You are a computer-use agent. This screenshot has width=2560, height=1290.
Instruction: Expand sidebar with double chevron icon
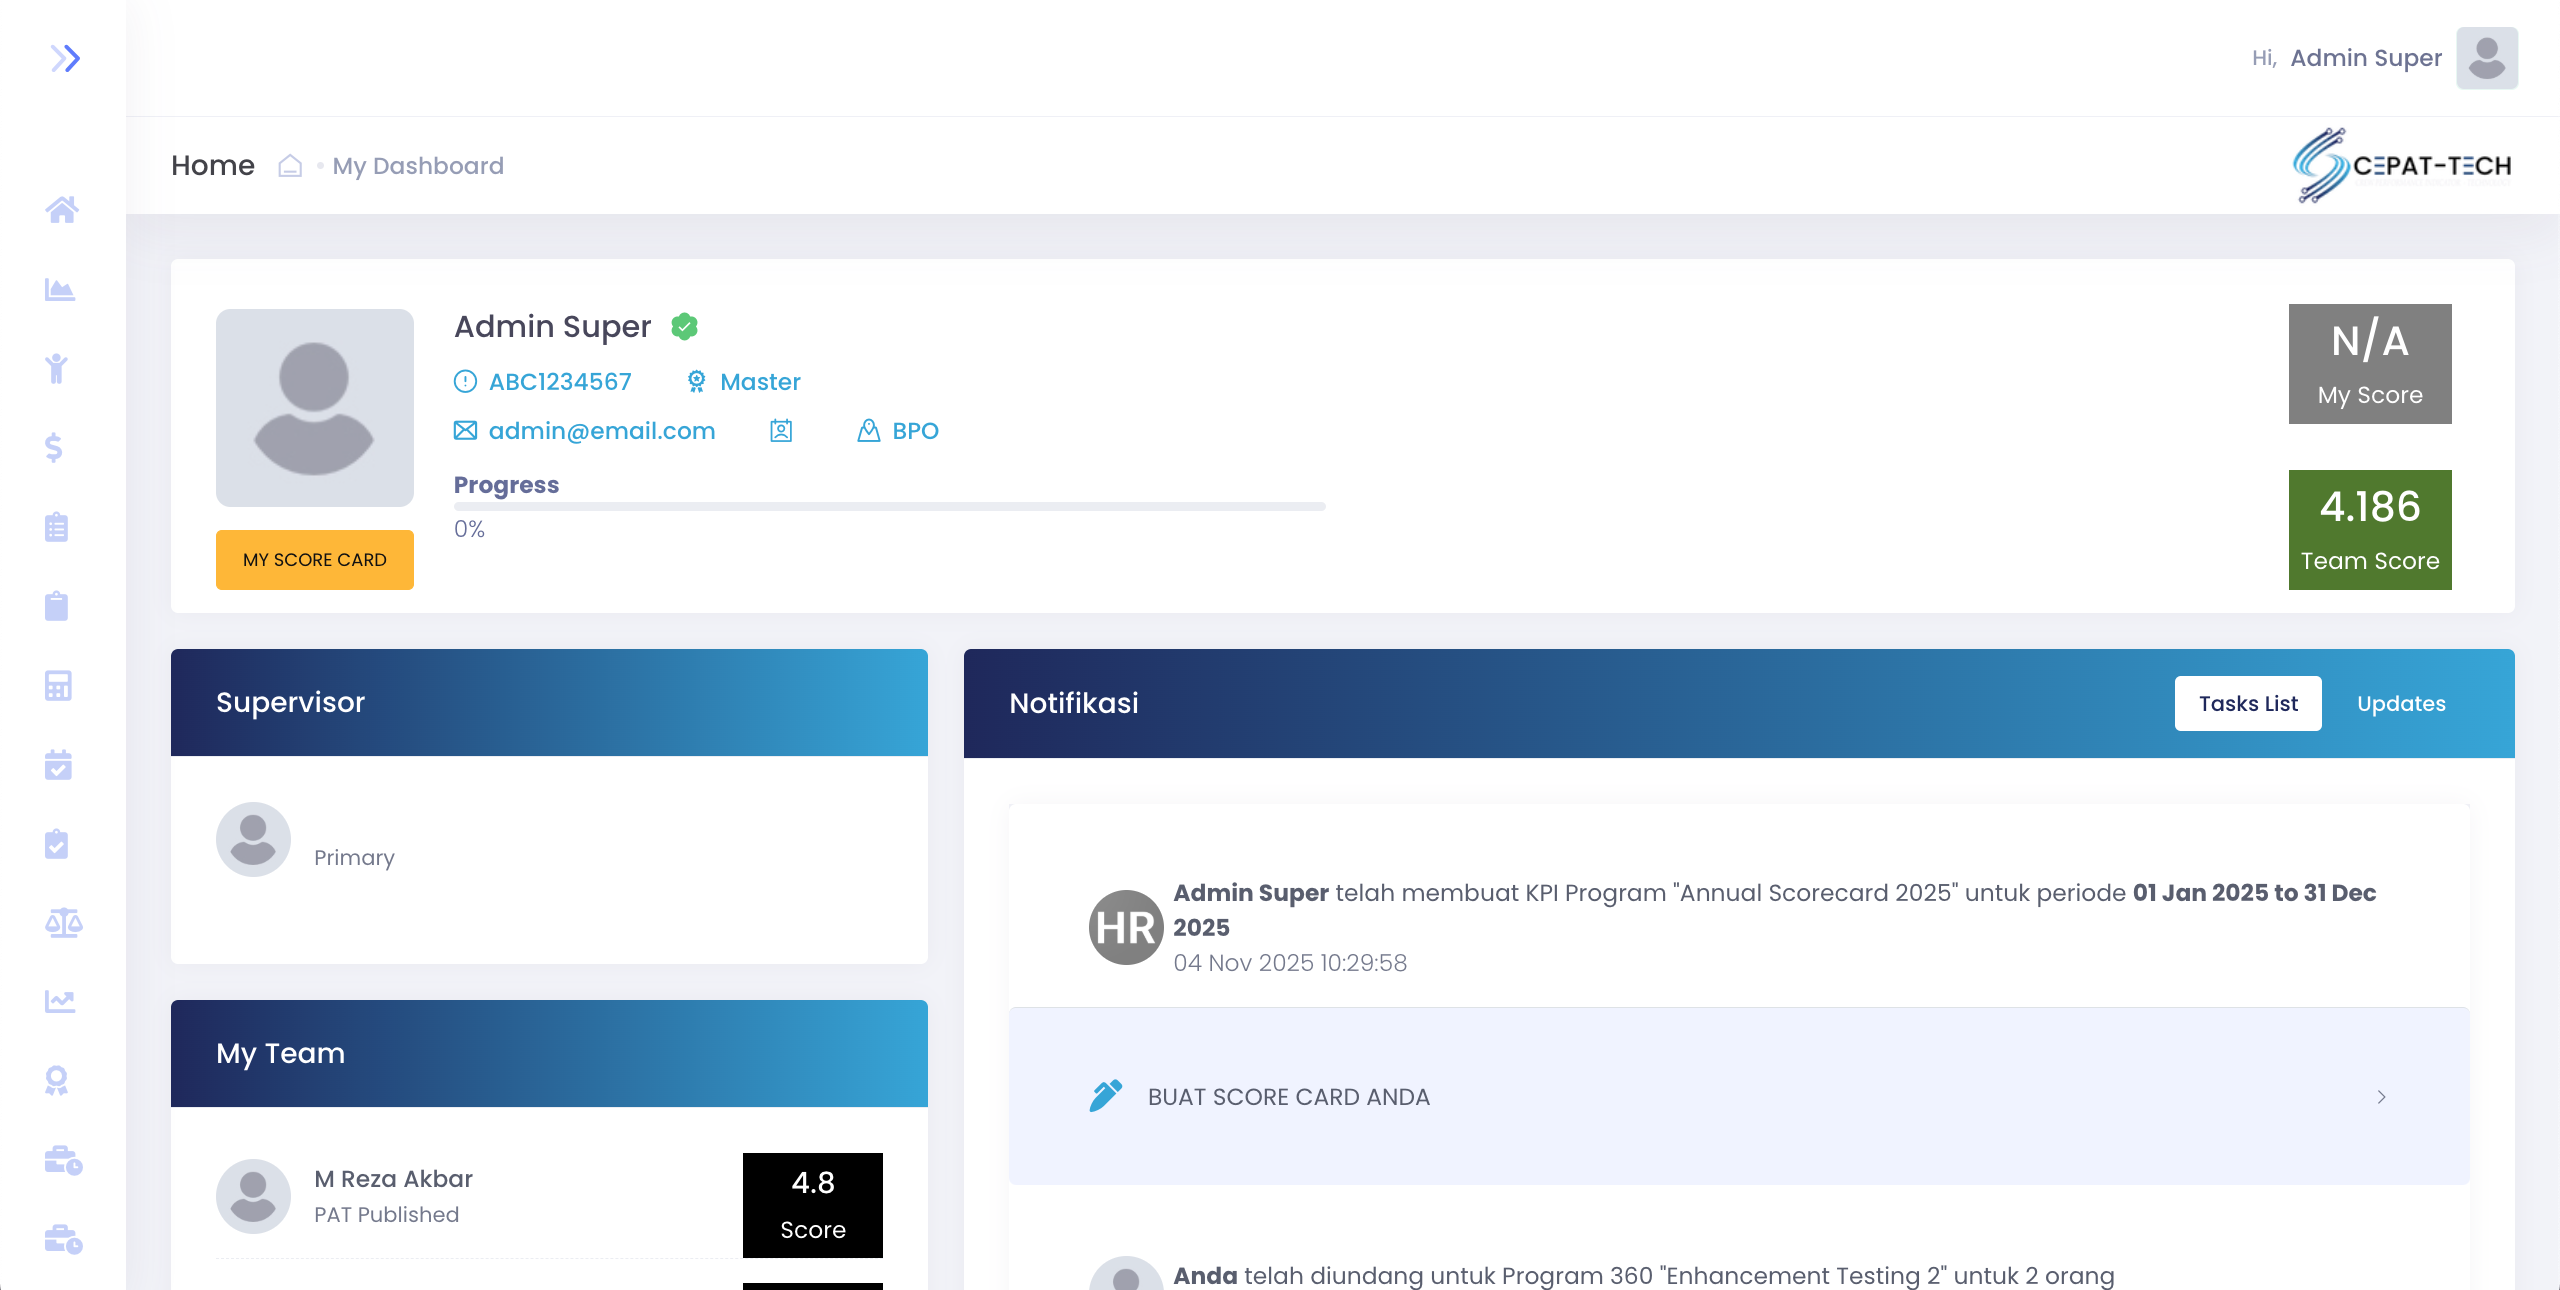(65, 58)
